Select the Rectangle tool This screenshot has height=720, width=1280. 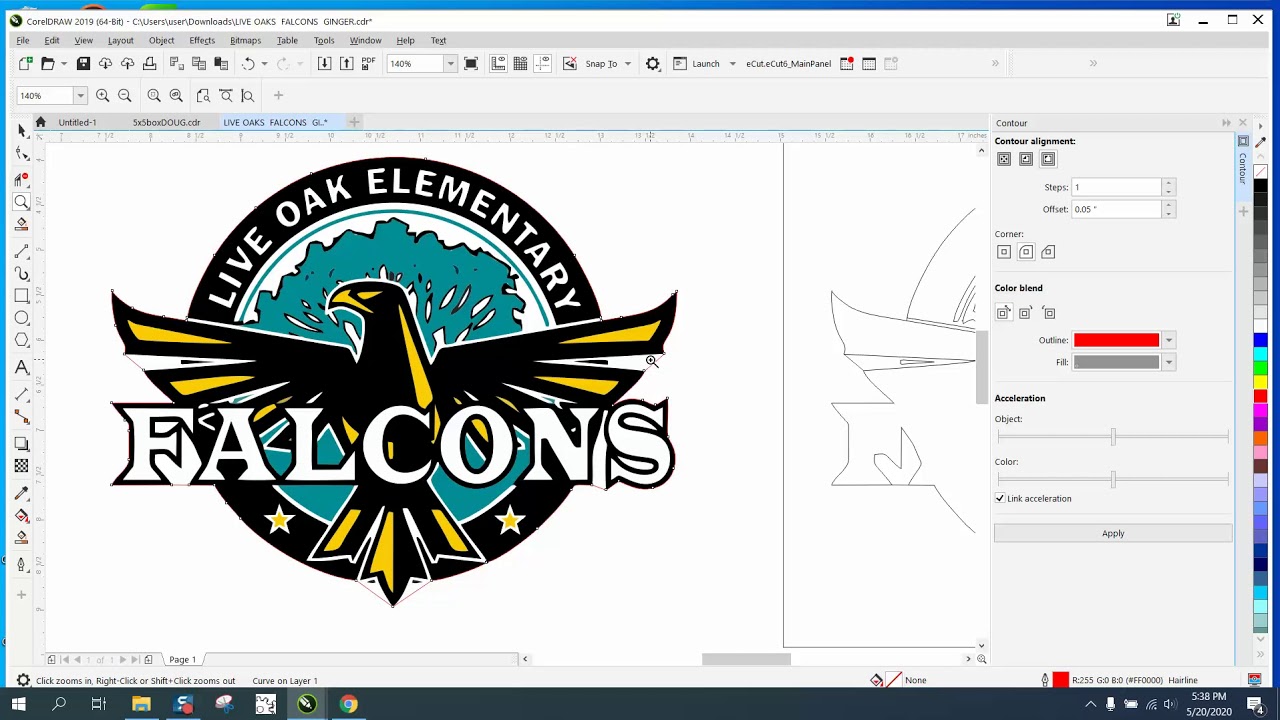[22, 296]
